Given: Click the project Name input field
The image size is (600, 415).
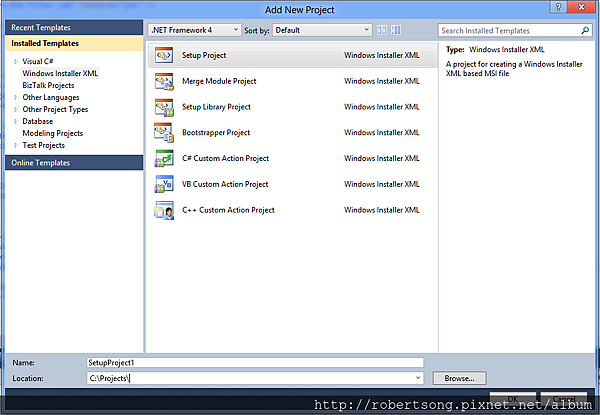Looking at the screenshot, I should [255, 362].
